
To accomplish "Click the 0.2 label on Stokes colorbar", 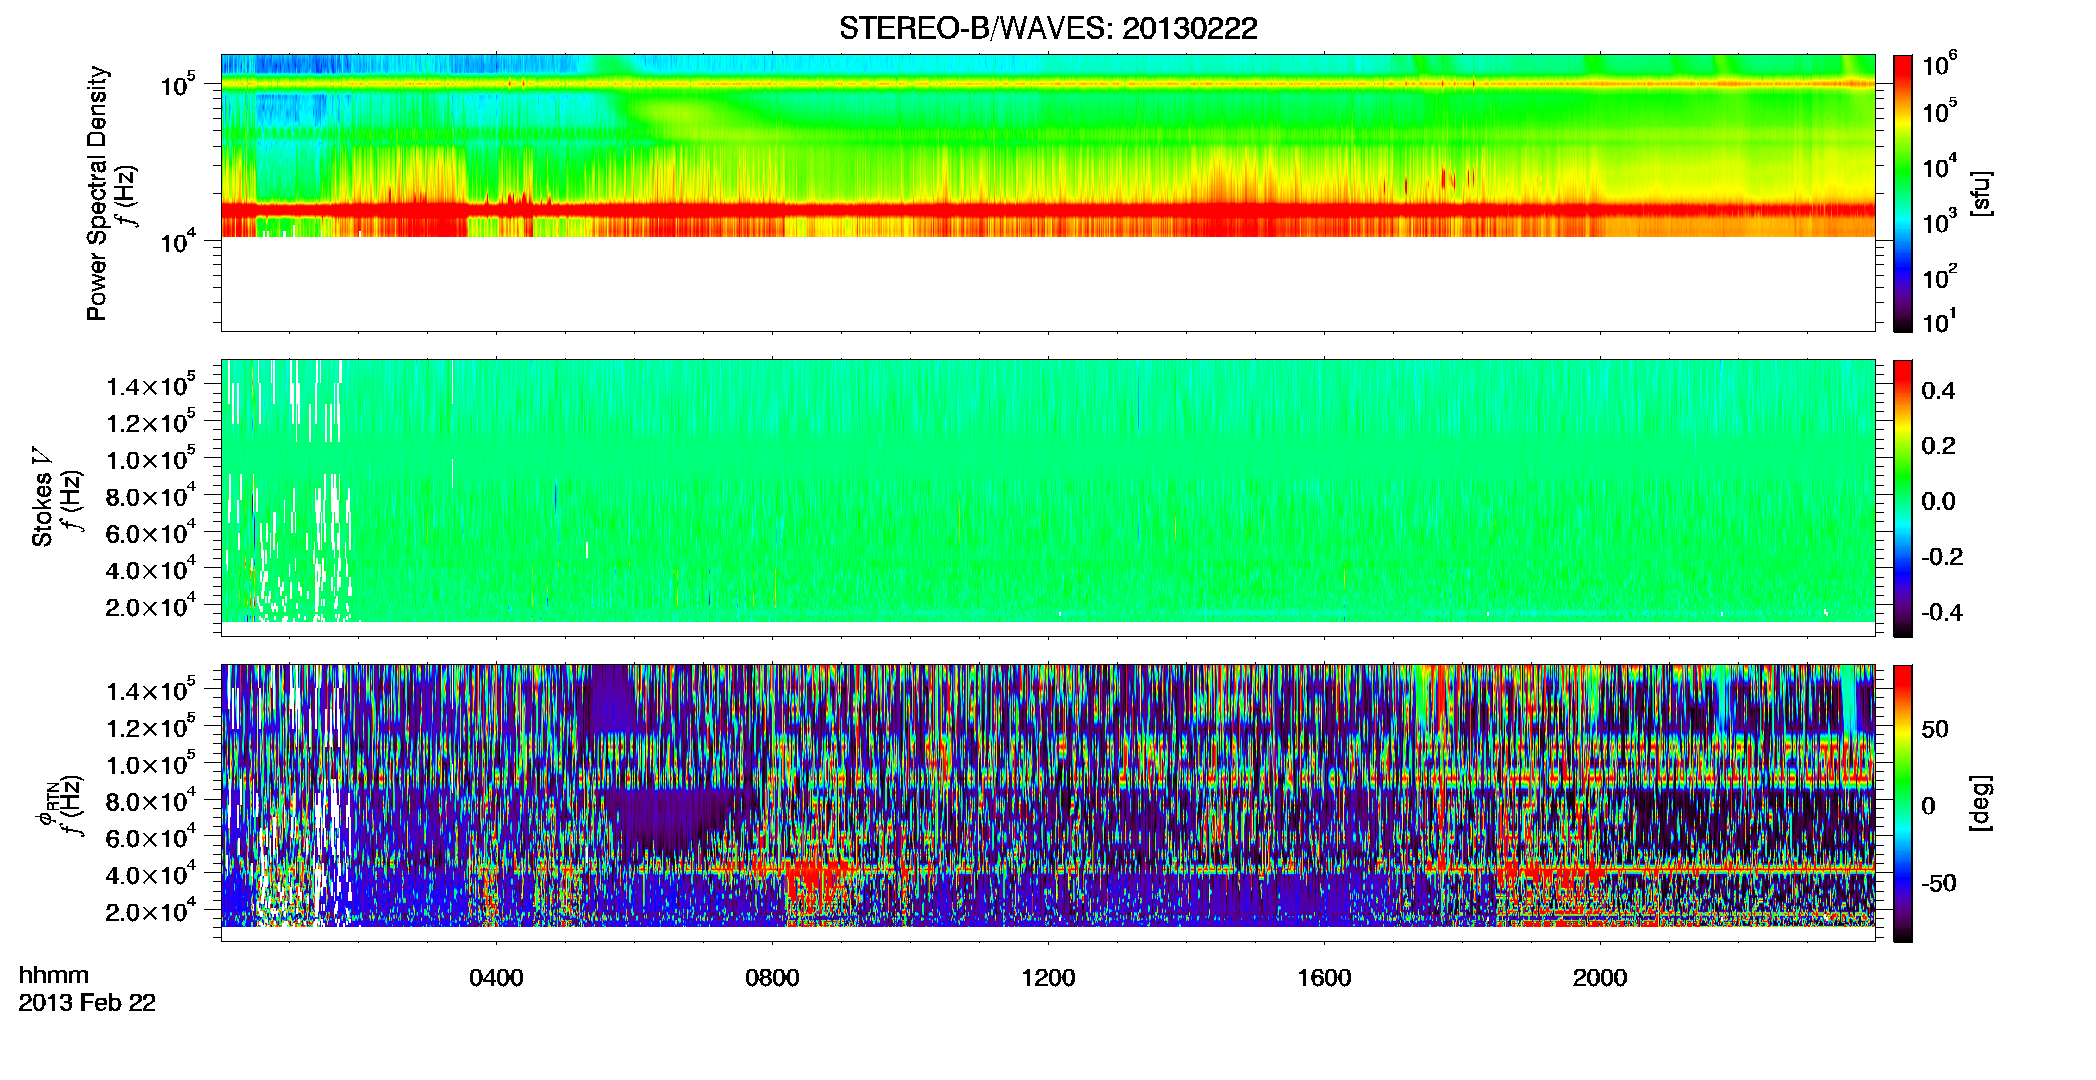I will (1938, 446).
